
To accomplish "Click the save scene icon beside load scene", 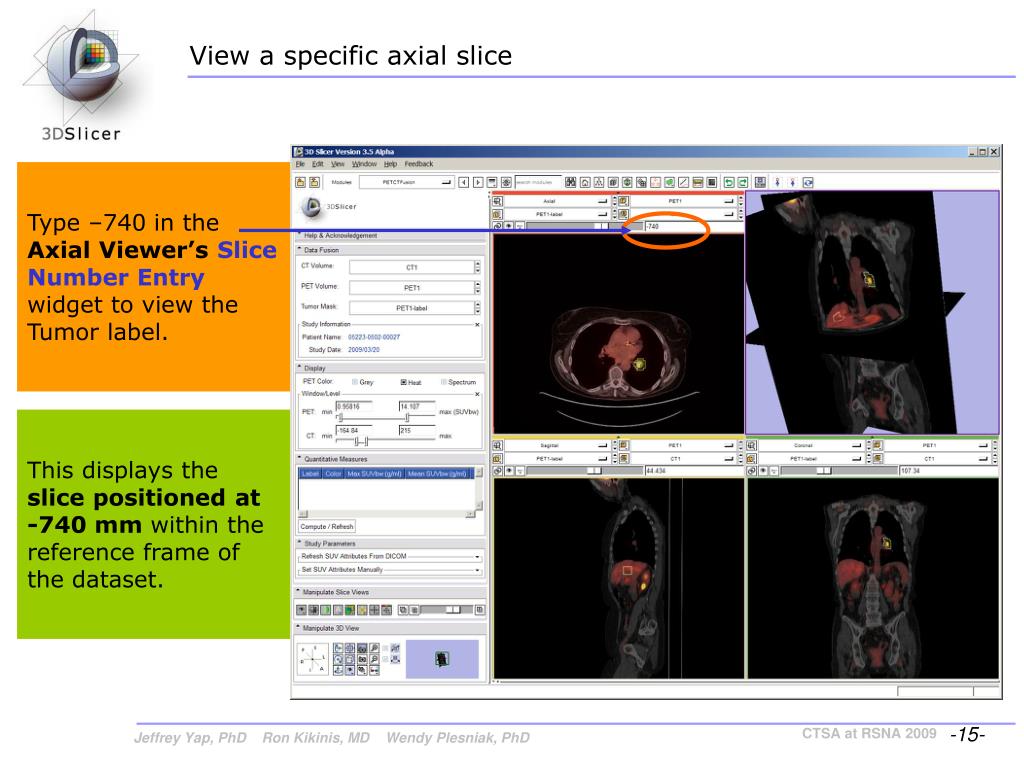I will pyautogui.click(x=314, y=182).
